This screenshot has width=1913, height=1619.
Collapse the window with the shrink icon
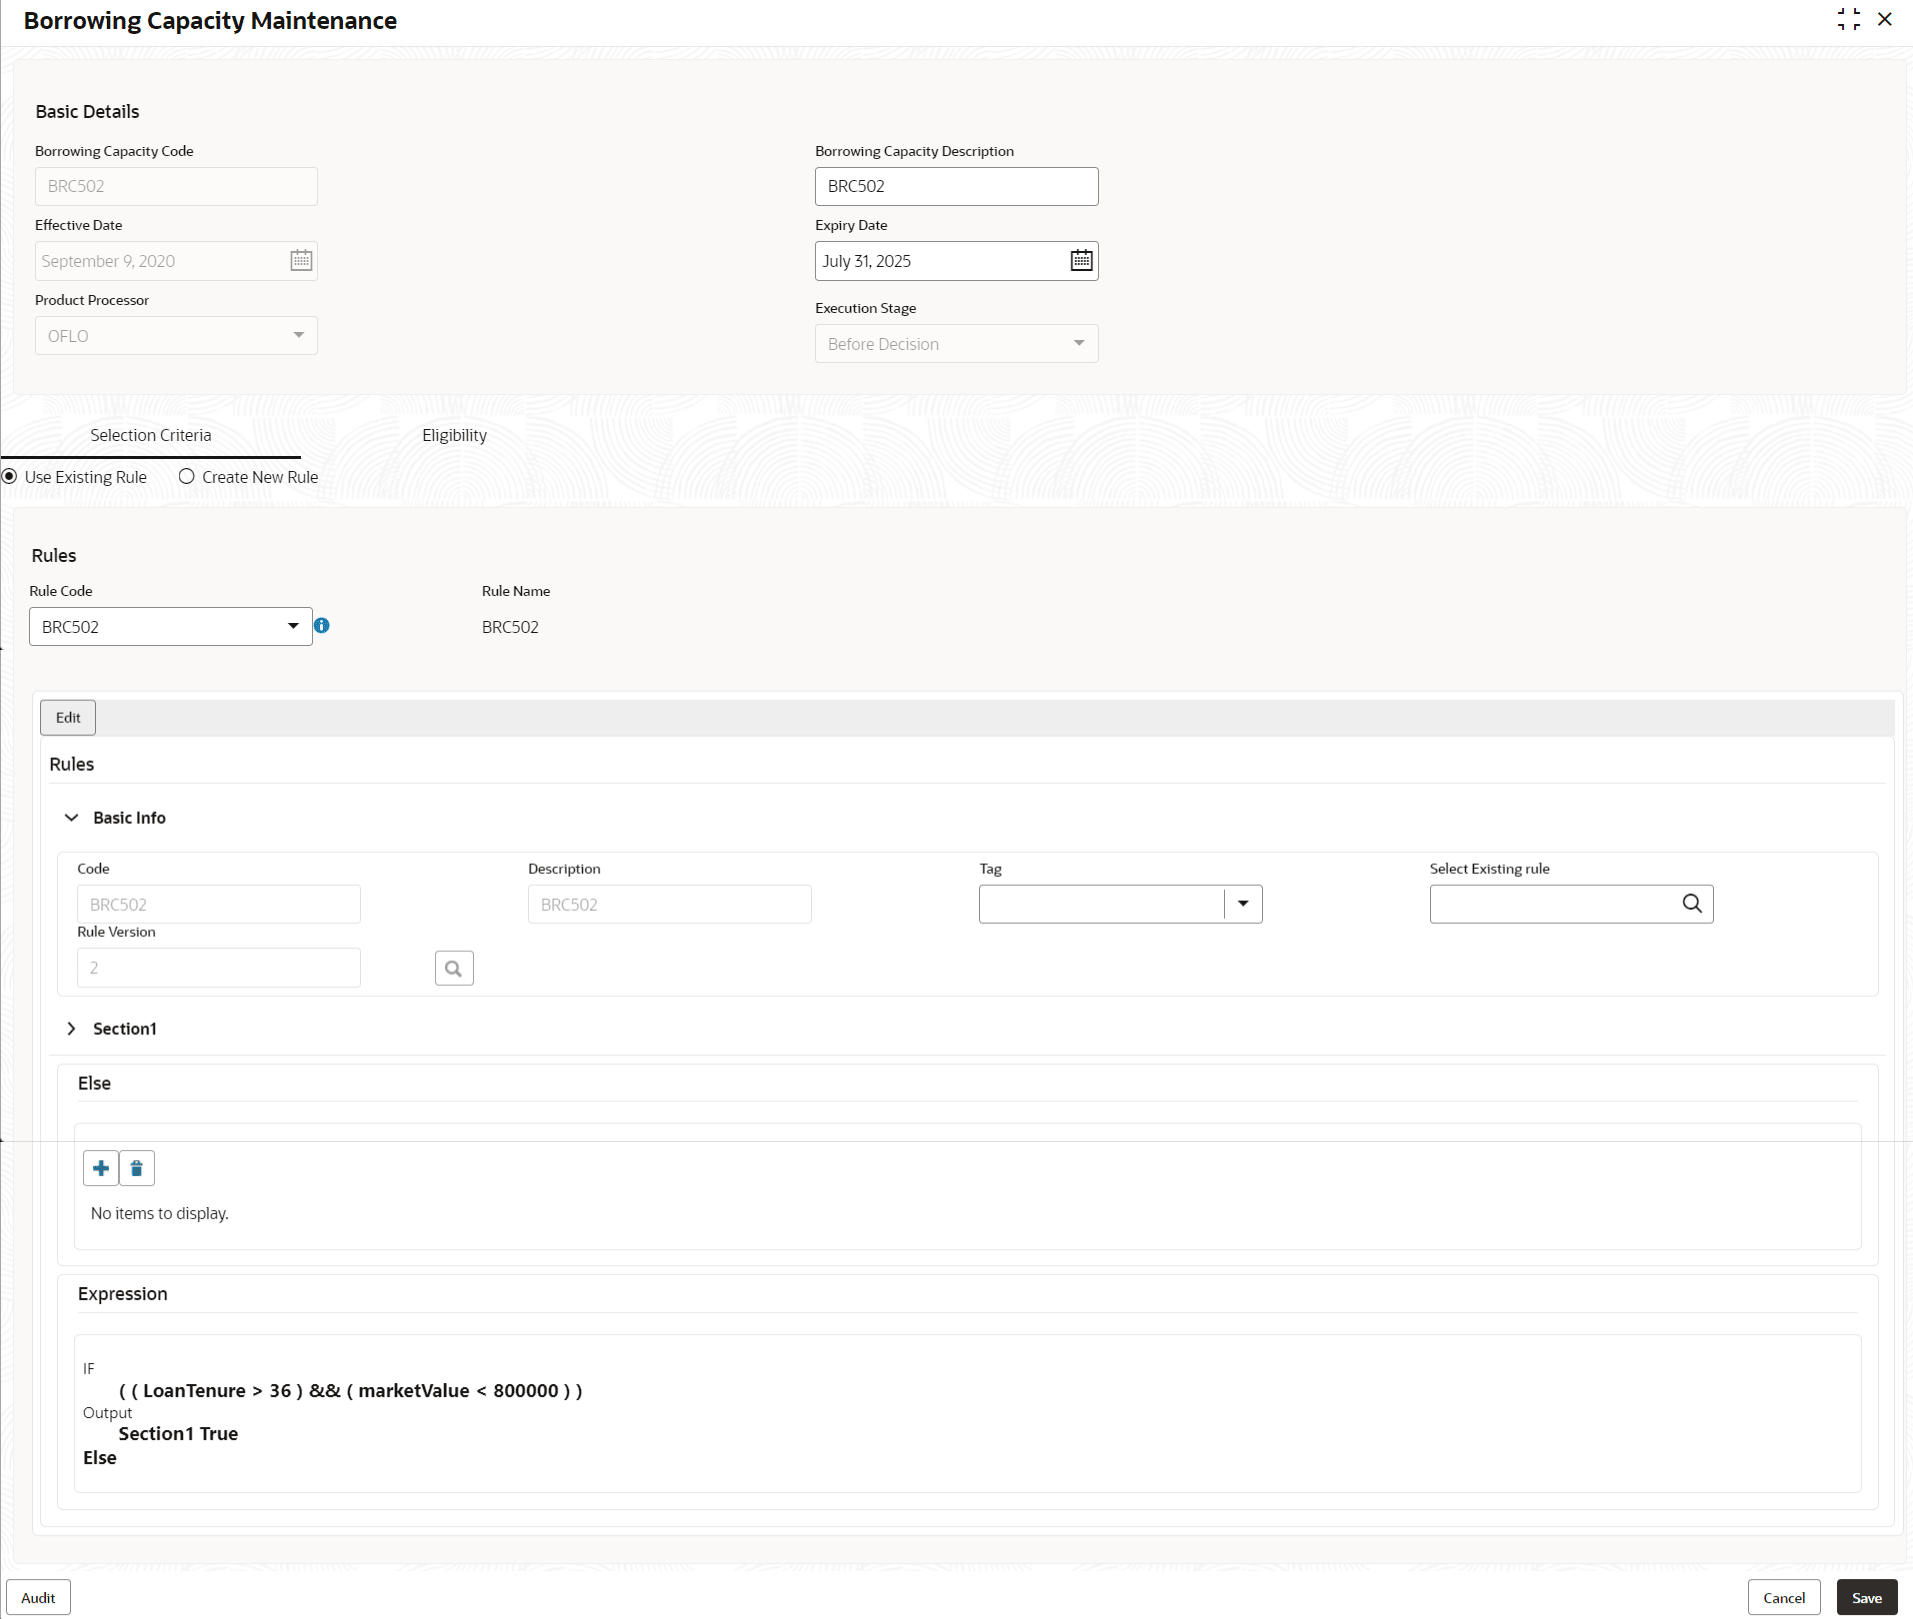click(1848, 19)
